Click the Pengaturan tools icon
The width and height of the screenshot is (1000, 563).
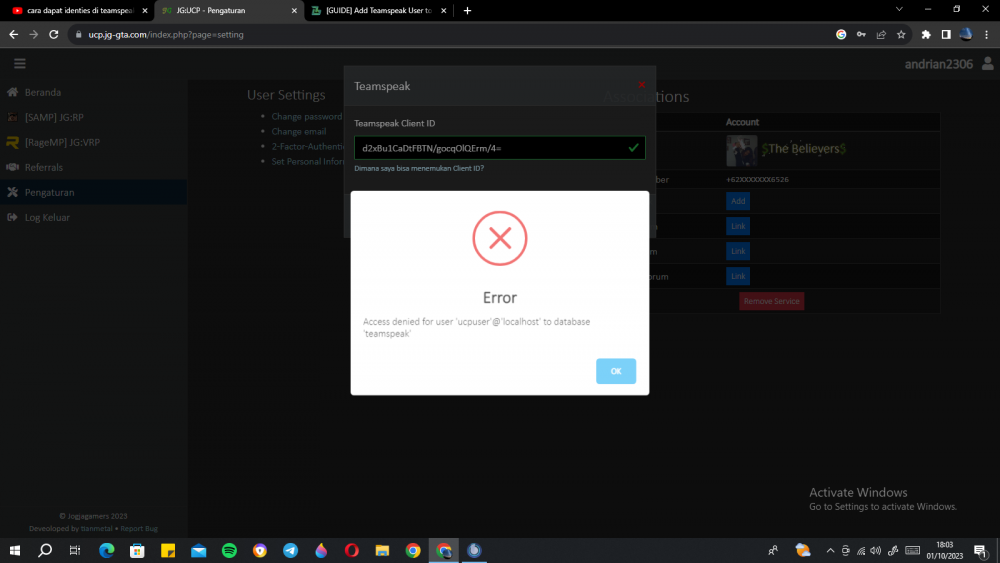point(12,192)
